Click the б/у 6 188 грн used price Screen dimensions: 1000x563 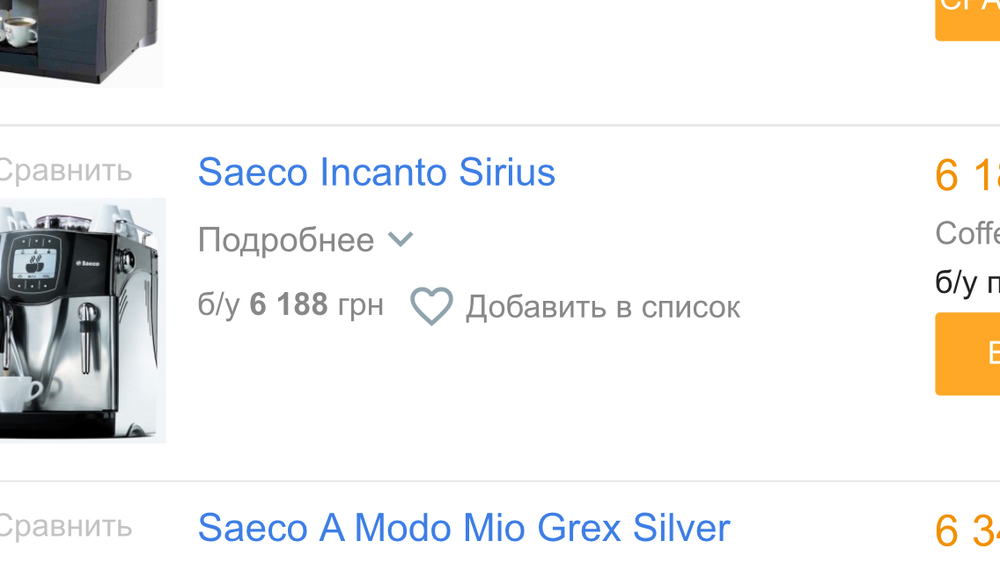290,304
